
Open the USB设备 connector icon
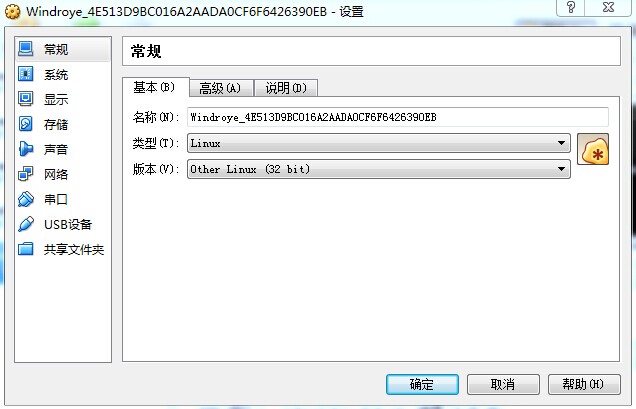point(26,224)
